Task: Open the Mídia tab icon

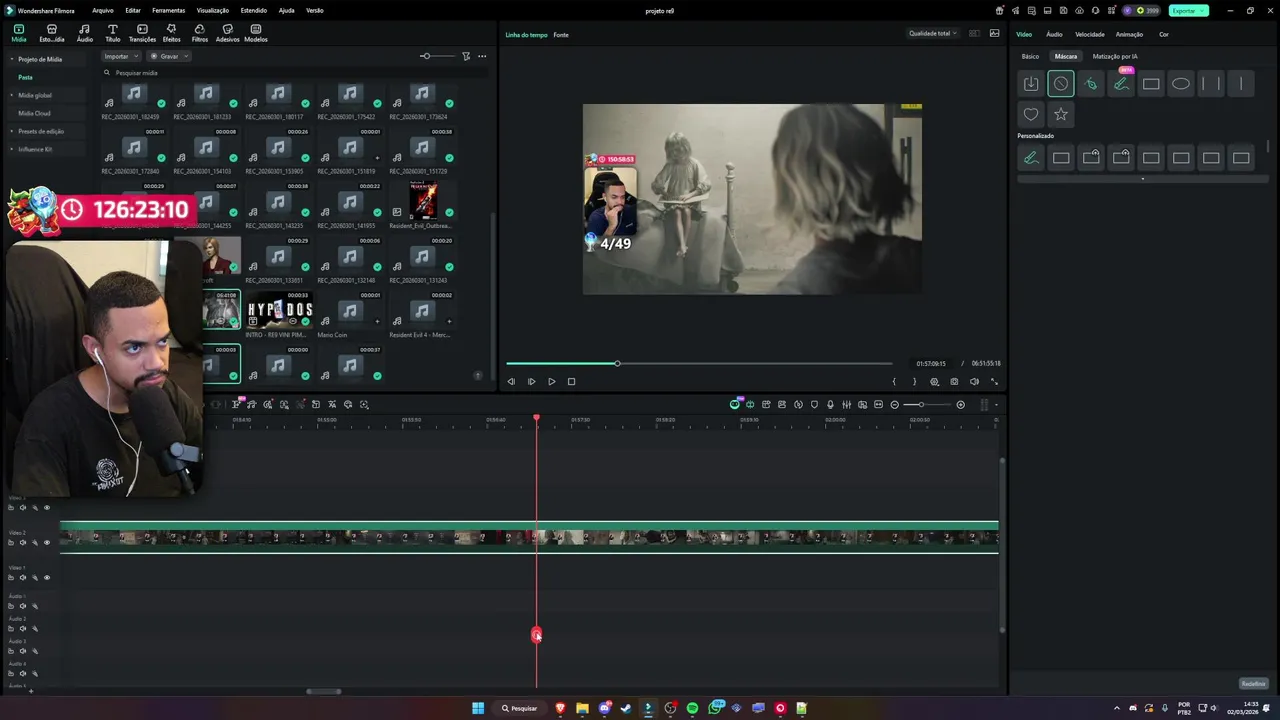Action: [18, 33]
